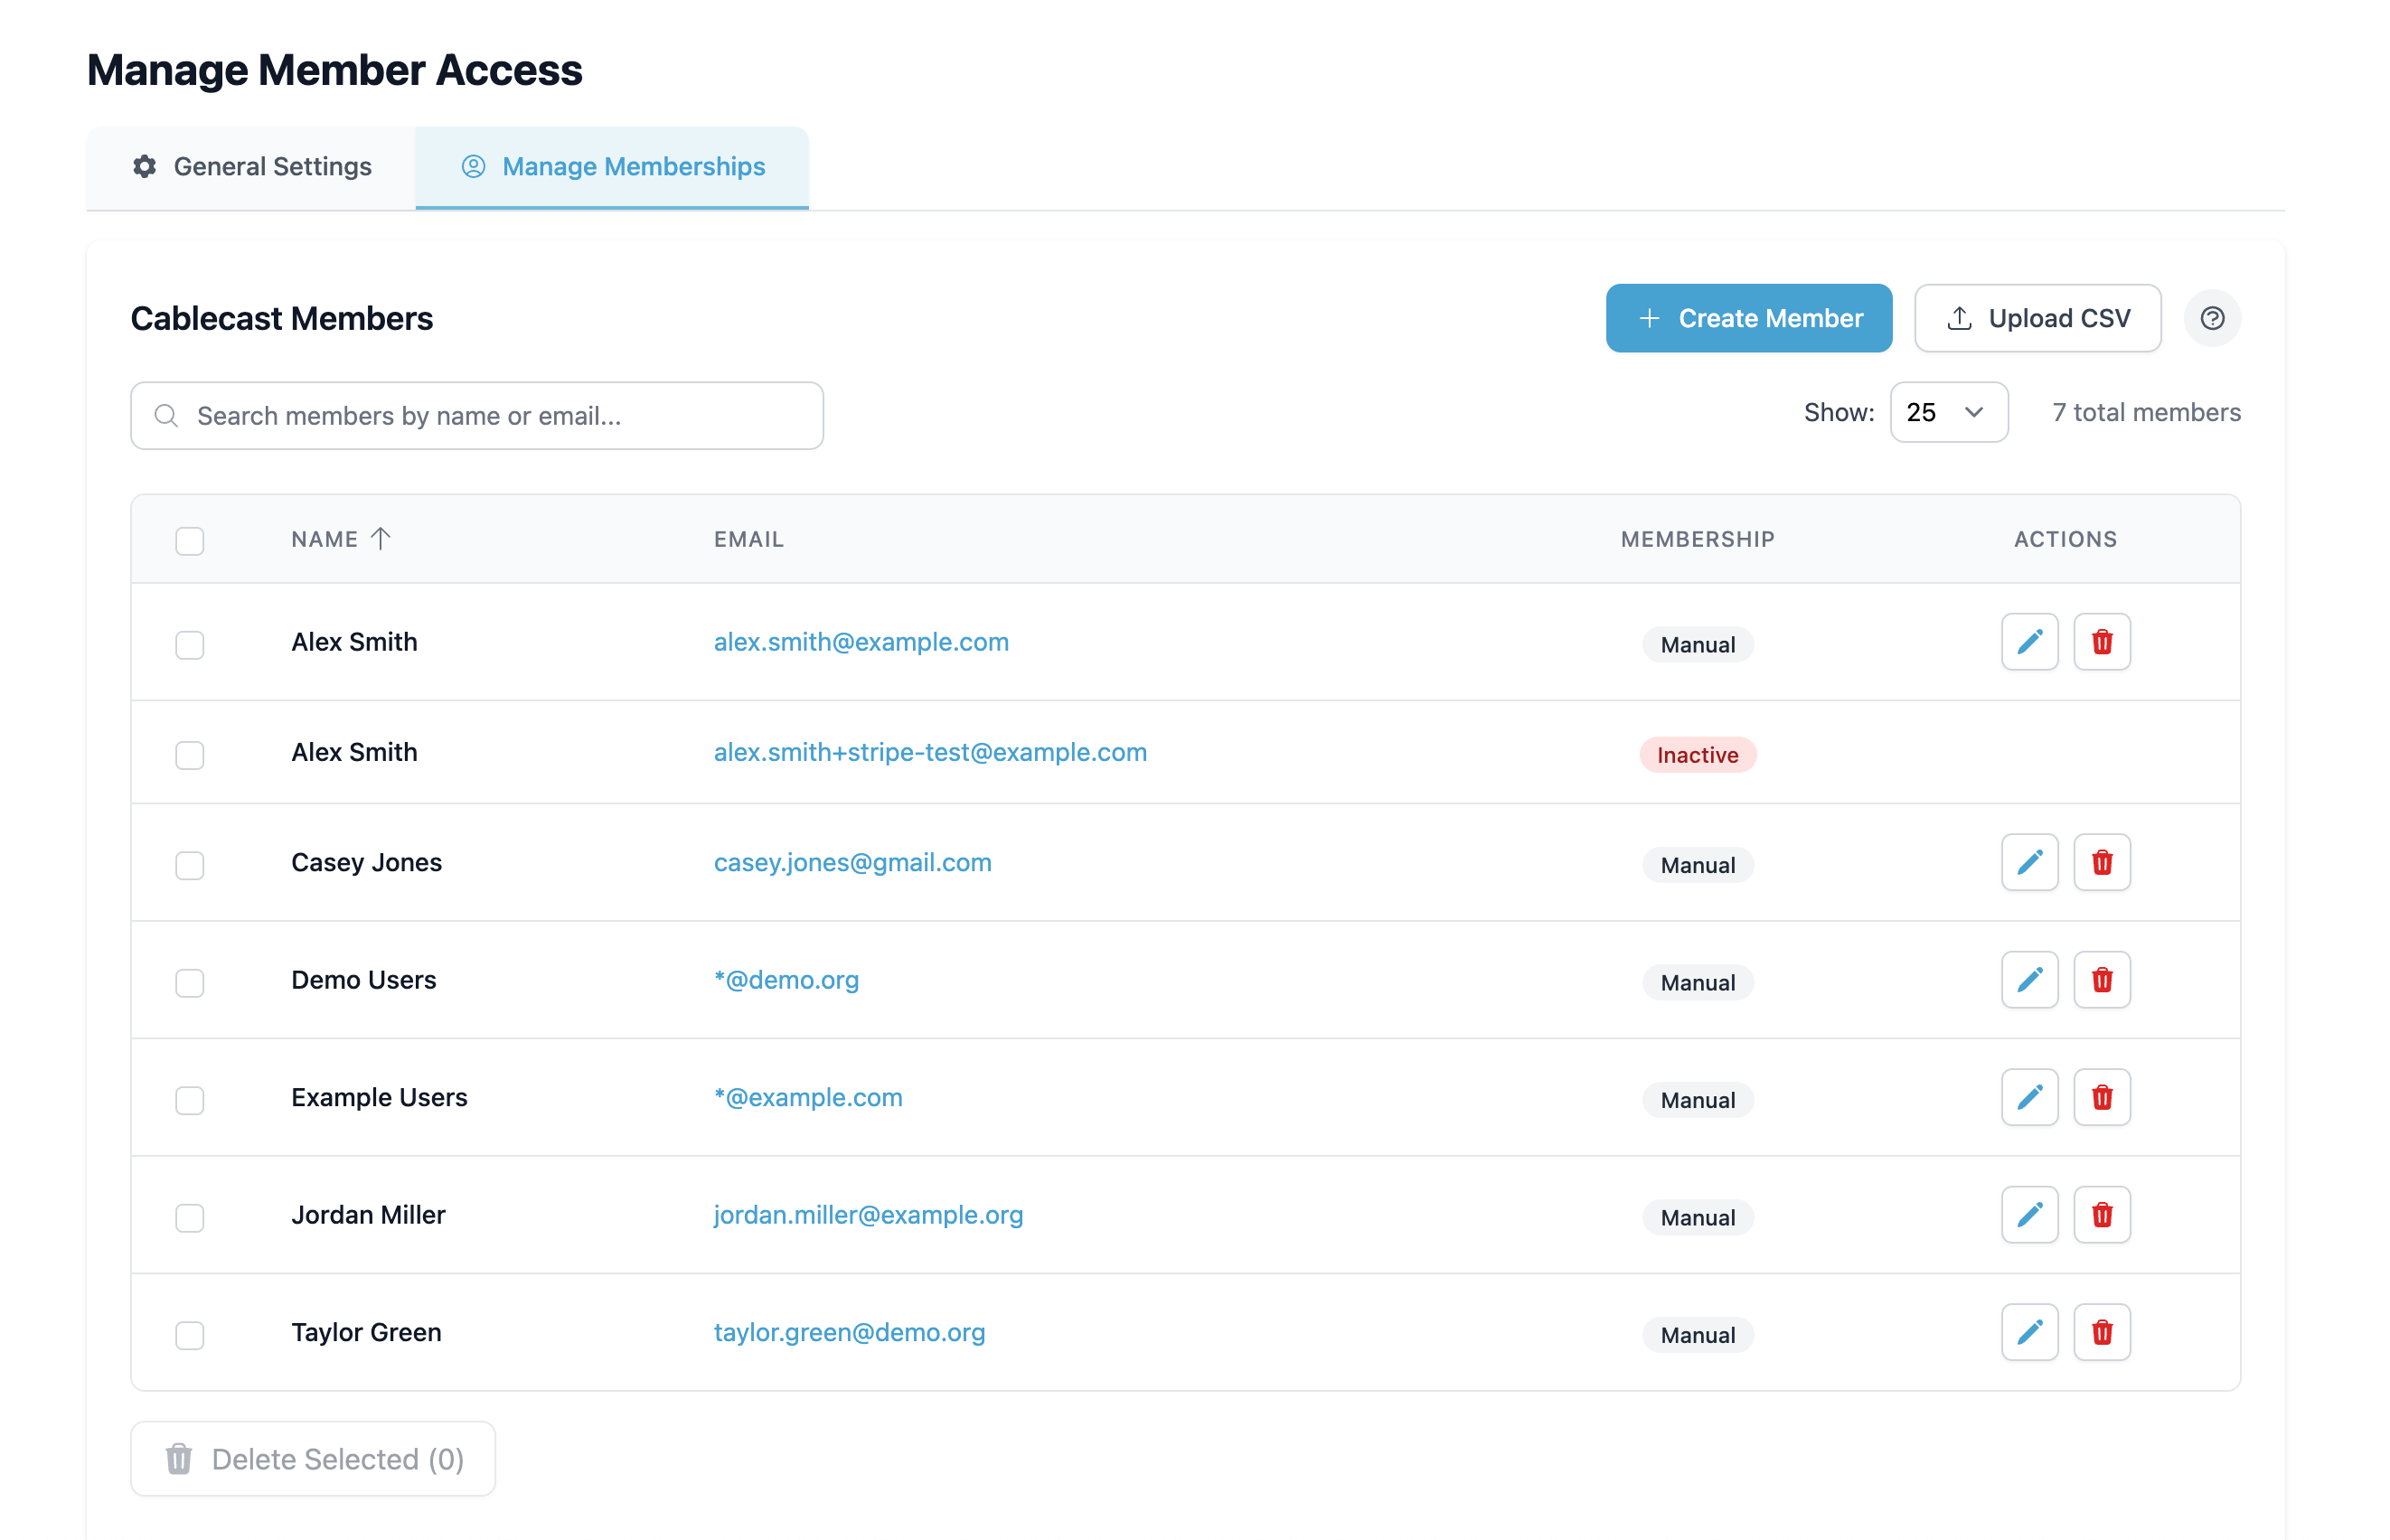Viewport: 2390px width, 1540px height.
Task: Open the help question mark icon
Action: pos(2211,318)
